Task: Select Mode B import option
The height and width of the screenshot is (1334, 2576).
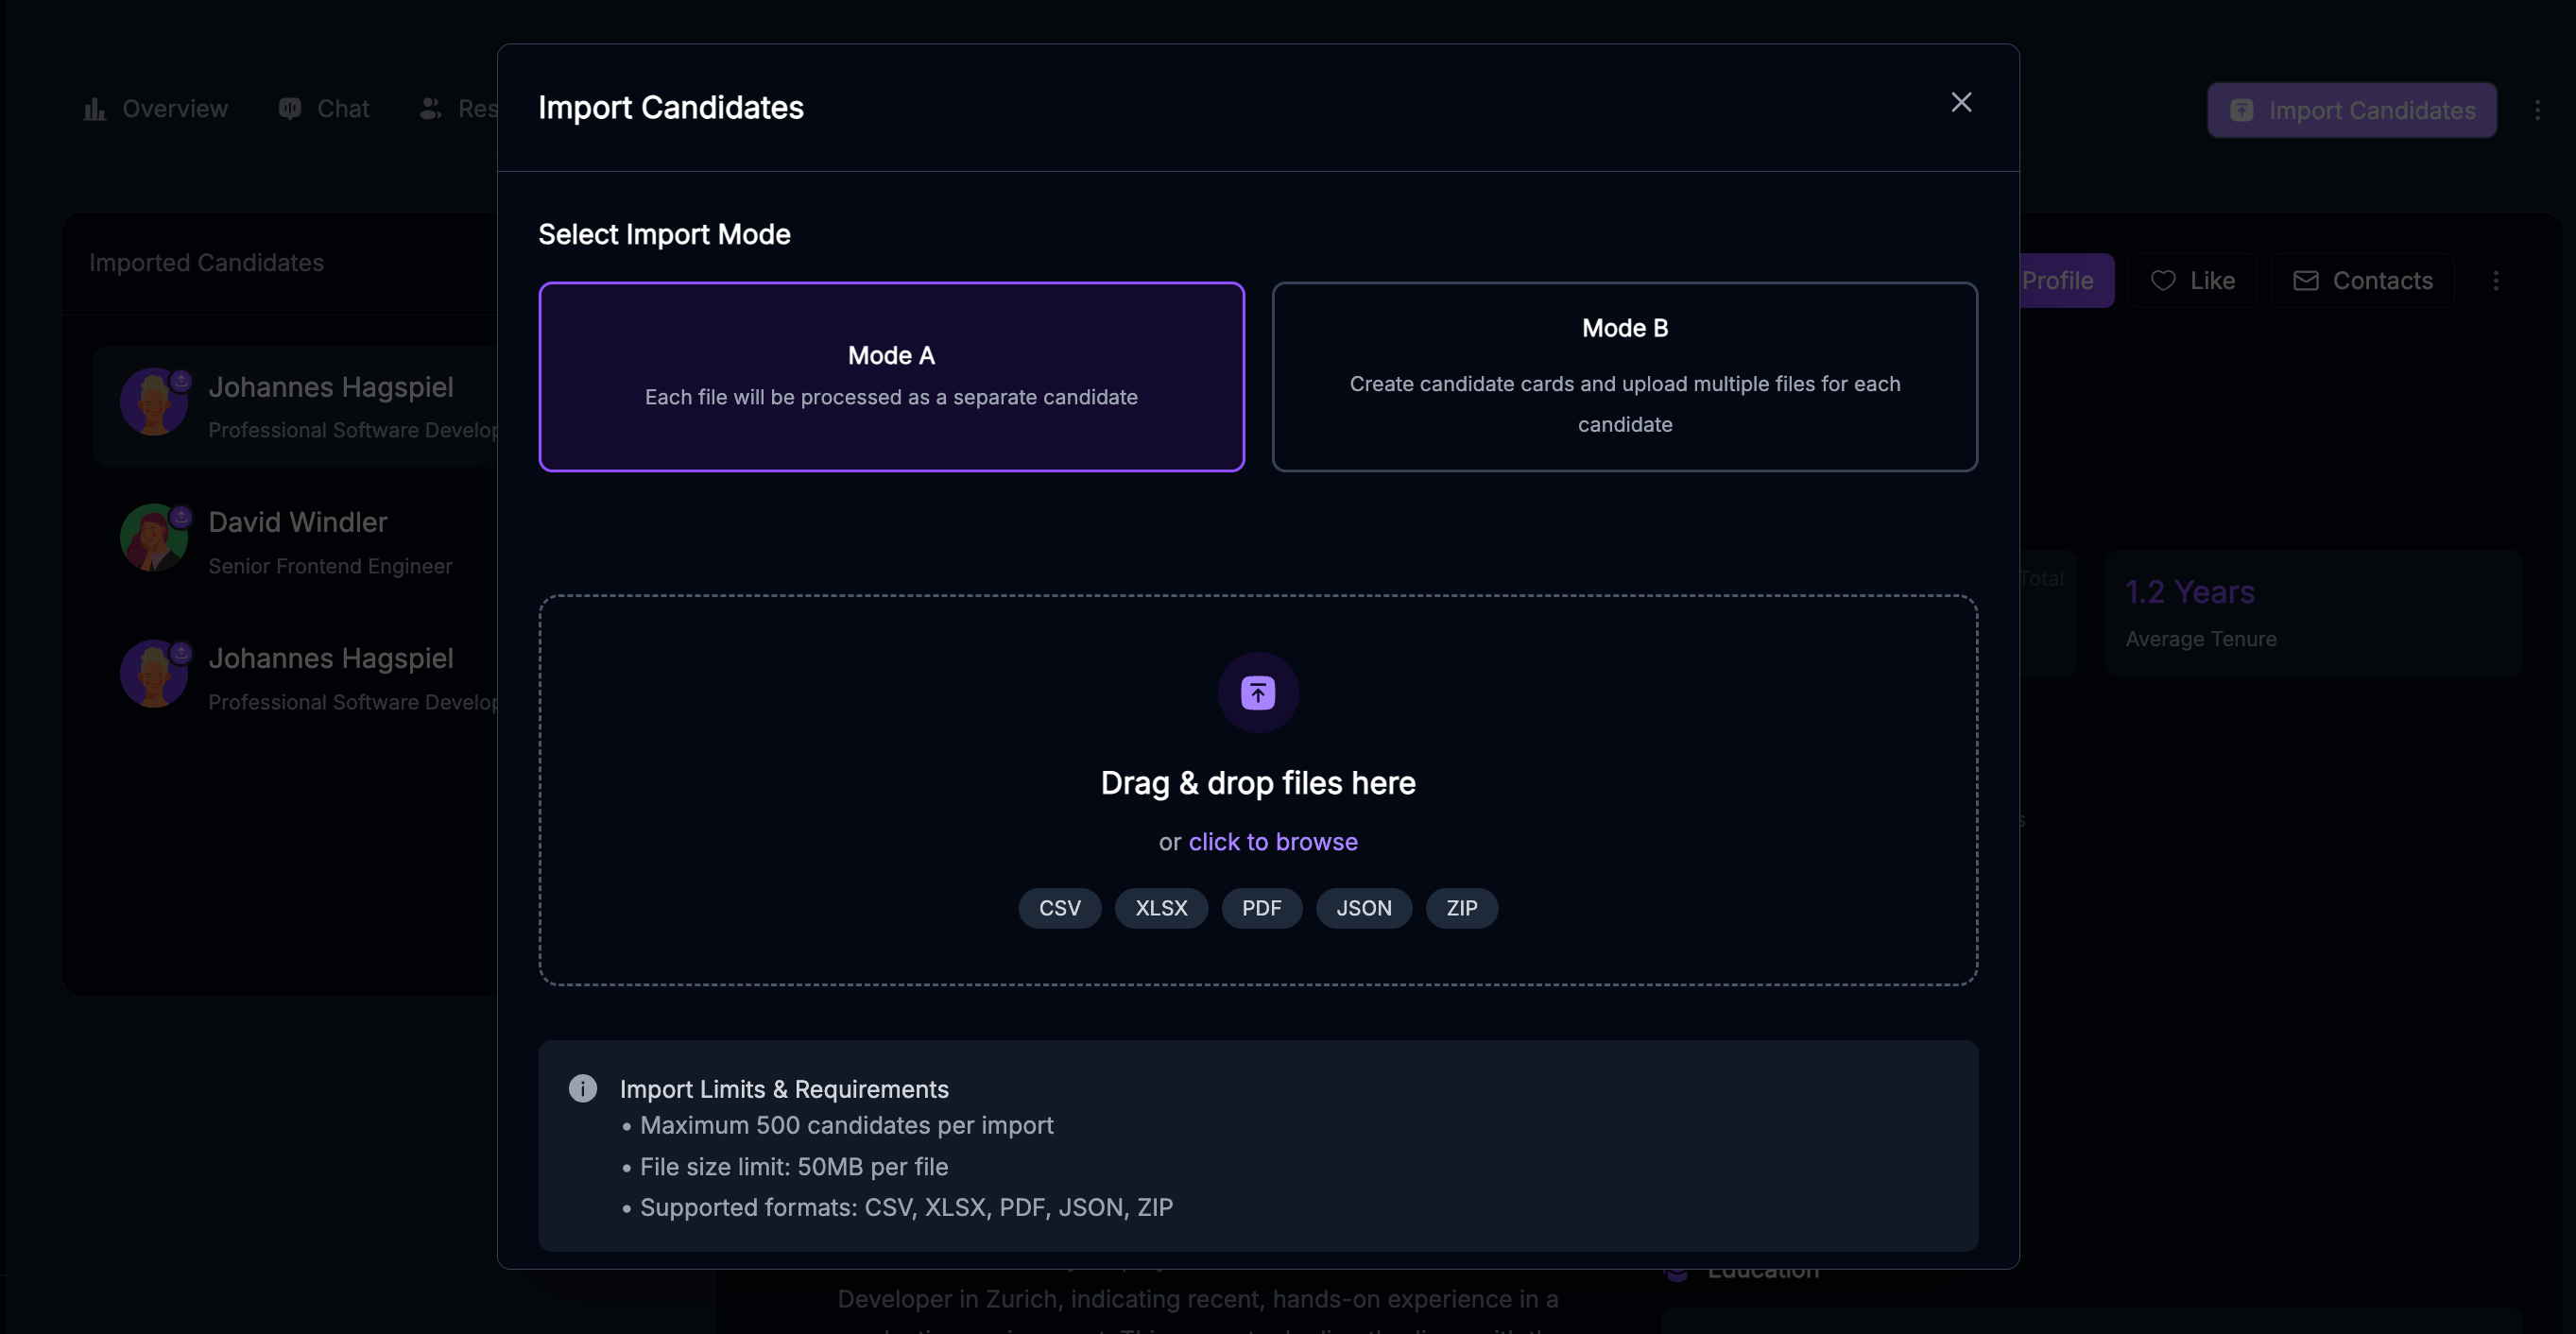Action: (1624, 376)
